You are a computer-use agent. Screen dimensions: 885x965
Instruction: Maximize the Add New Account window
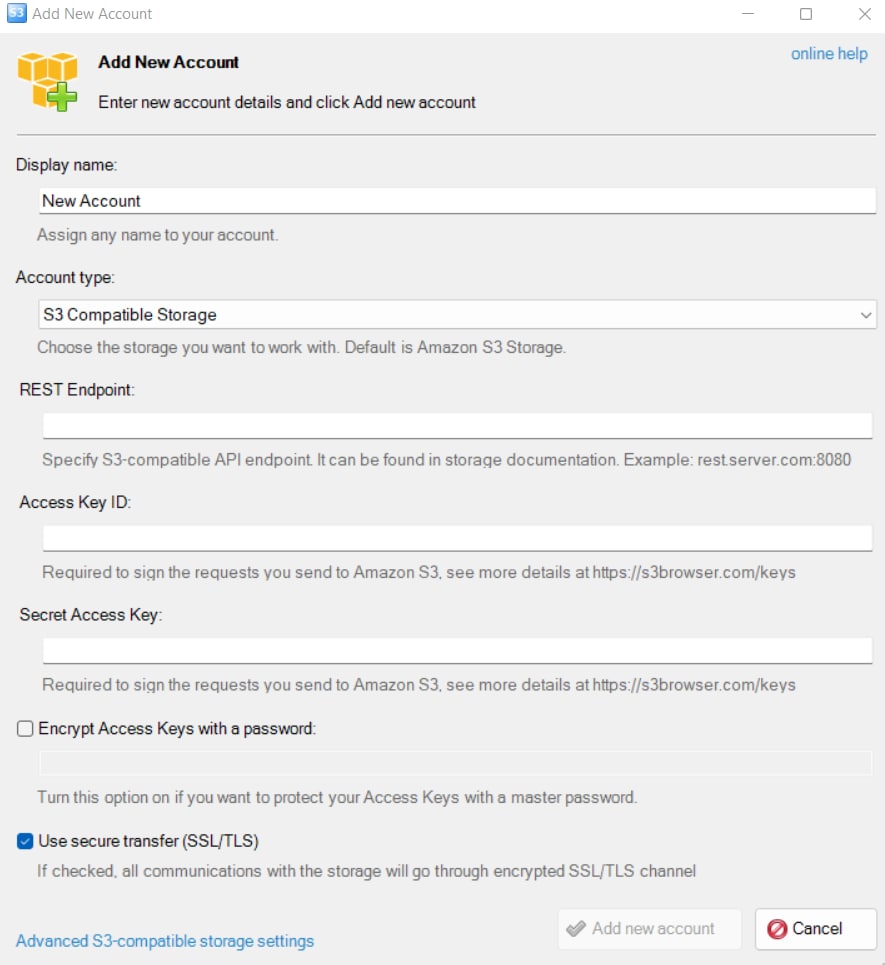point(806,14)
